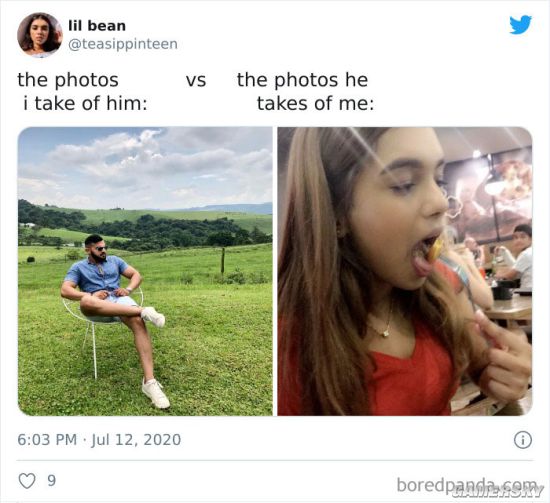Click the boredpanda.com watermark
Viewport: 550px width, 503px height.
[467, 485]
